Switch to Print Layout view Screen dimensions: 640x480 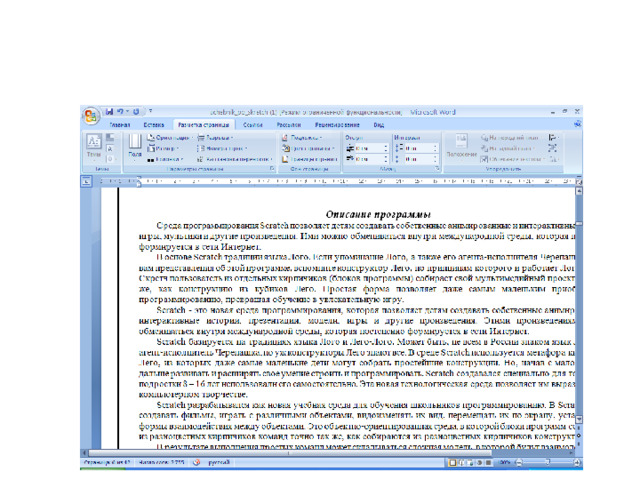(x=452, y=462)
